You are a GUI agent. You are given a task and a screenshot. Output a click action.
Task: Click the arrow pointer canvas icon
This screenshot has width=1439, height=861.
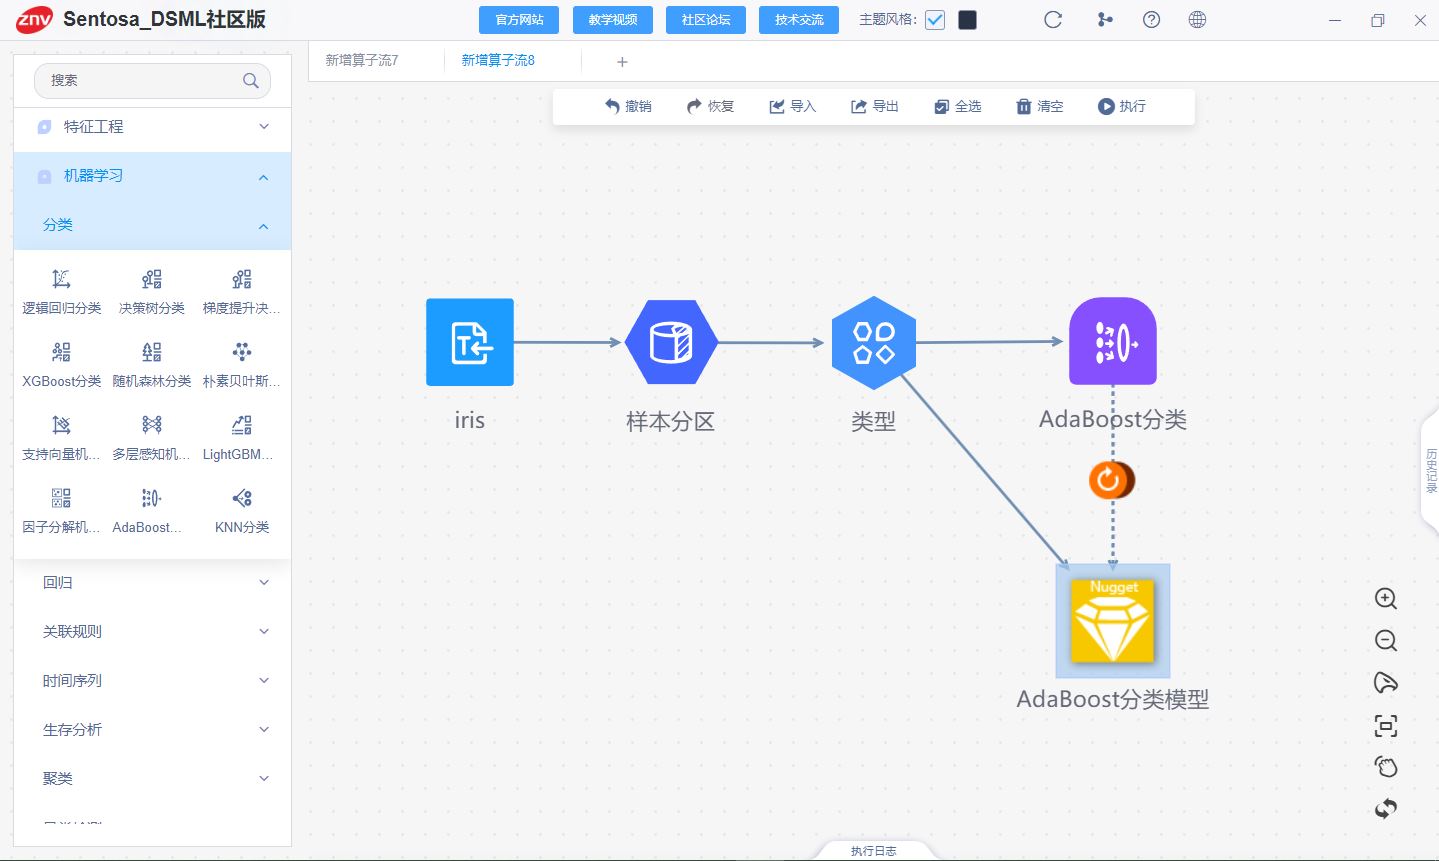pyautogui.click(x=1386, y=683)
